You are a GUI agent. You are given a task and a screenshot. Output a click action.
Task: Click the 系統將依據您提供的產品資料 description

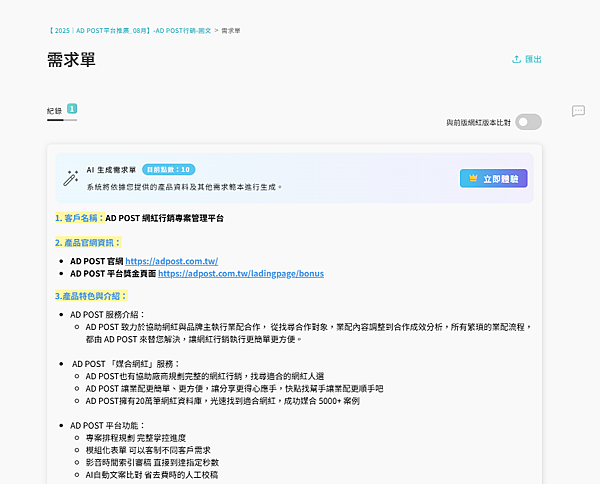(x=184, y=187)
